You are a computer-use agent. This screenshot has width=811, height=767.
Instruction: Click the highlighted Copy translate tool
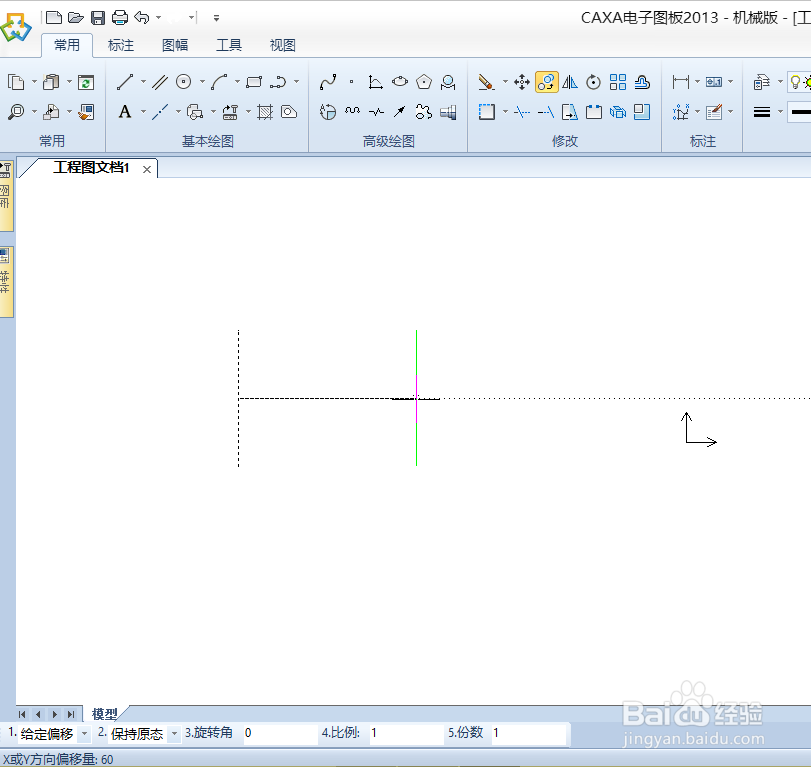546,82
